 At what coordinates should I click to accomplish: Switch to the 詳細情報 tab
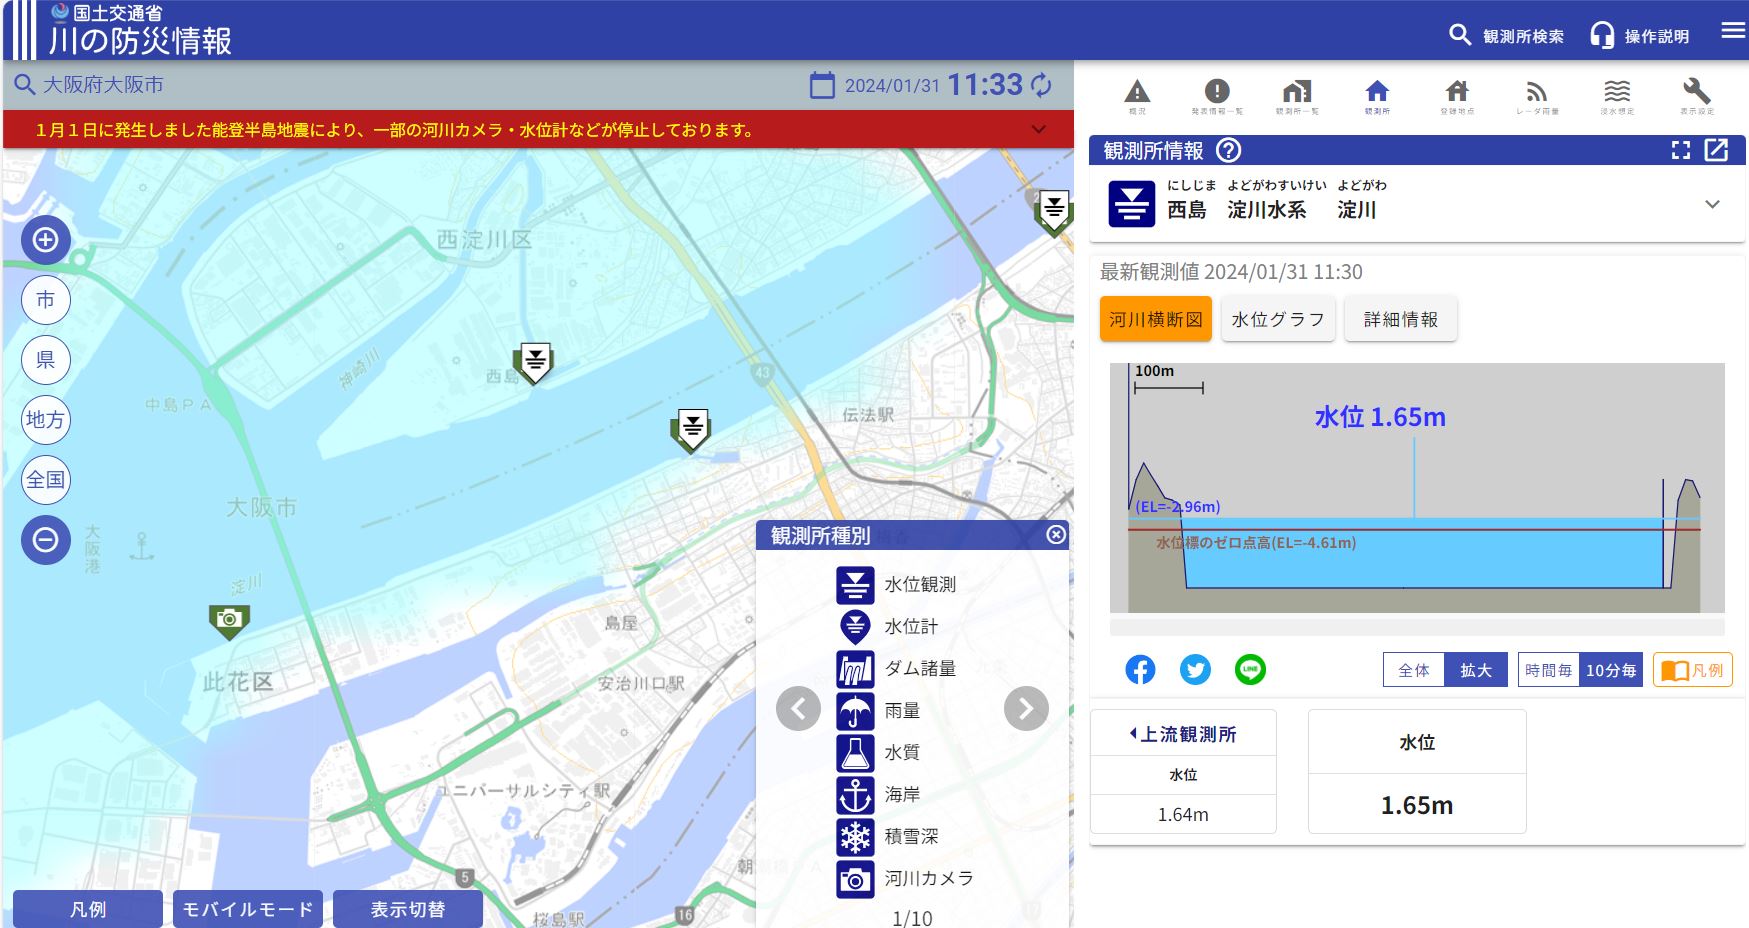1400,319
